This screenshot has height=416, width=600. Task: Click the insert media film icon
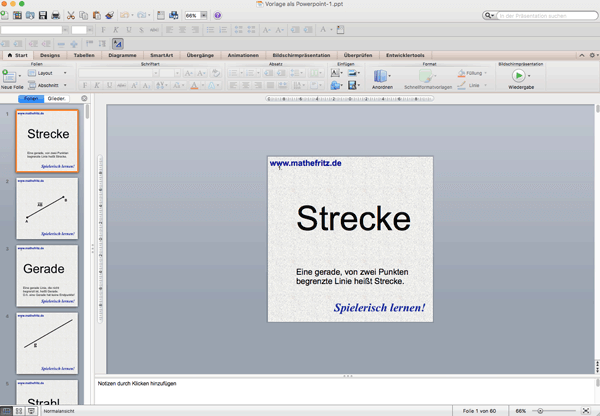click(352, 85)
